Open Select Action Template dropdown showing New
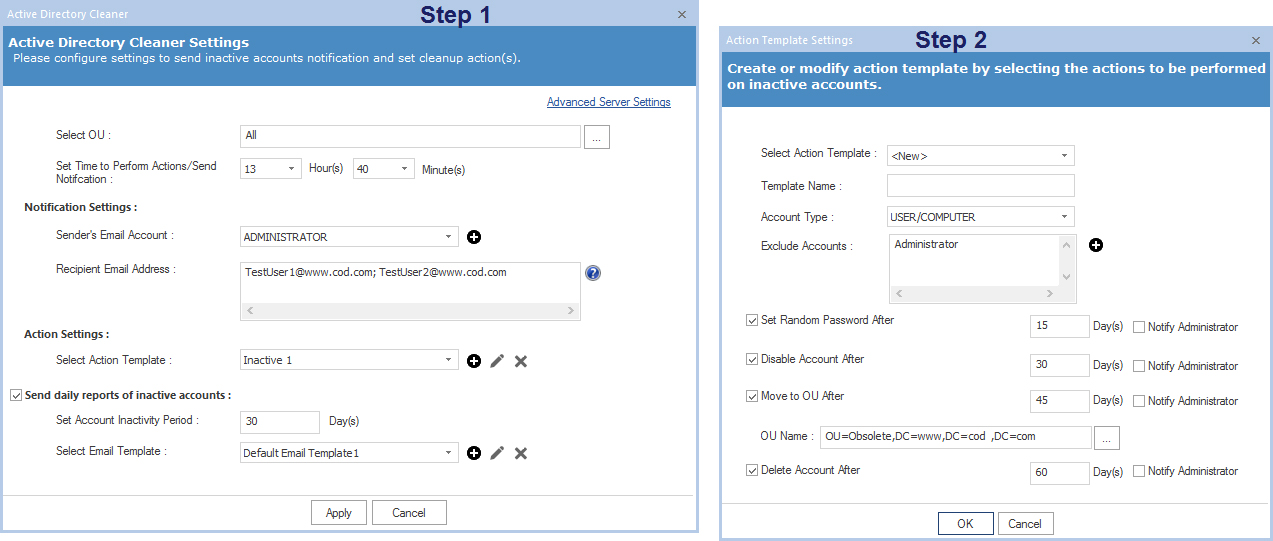 point(1066,156)
